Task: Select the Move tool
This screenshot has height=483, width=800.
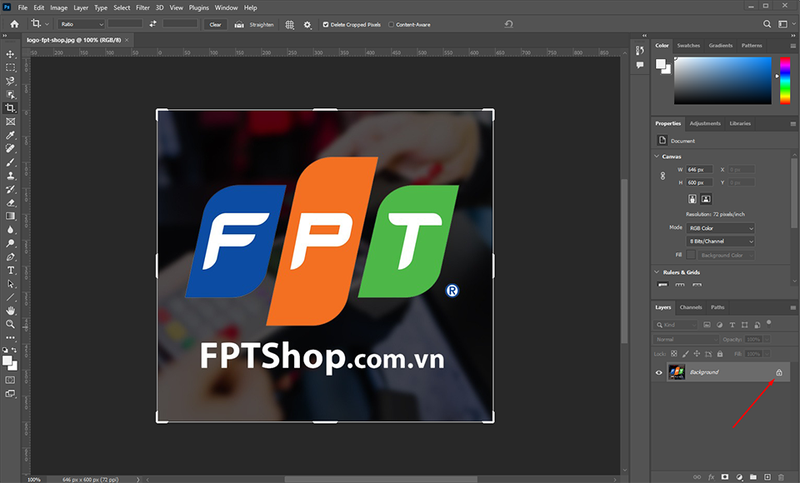Action: 10,54
